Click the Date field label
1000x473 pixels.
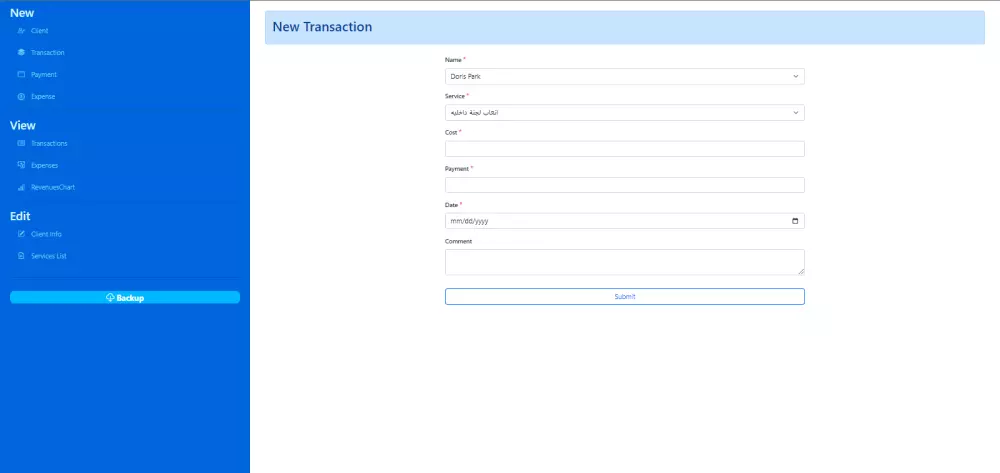coord(452,205)
